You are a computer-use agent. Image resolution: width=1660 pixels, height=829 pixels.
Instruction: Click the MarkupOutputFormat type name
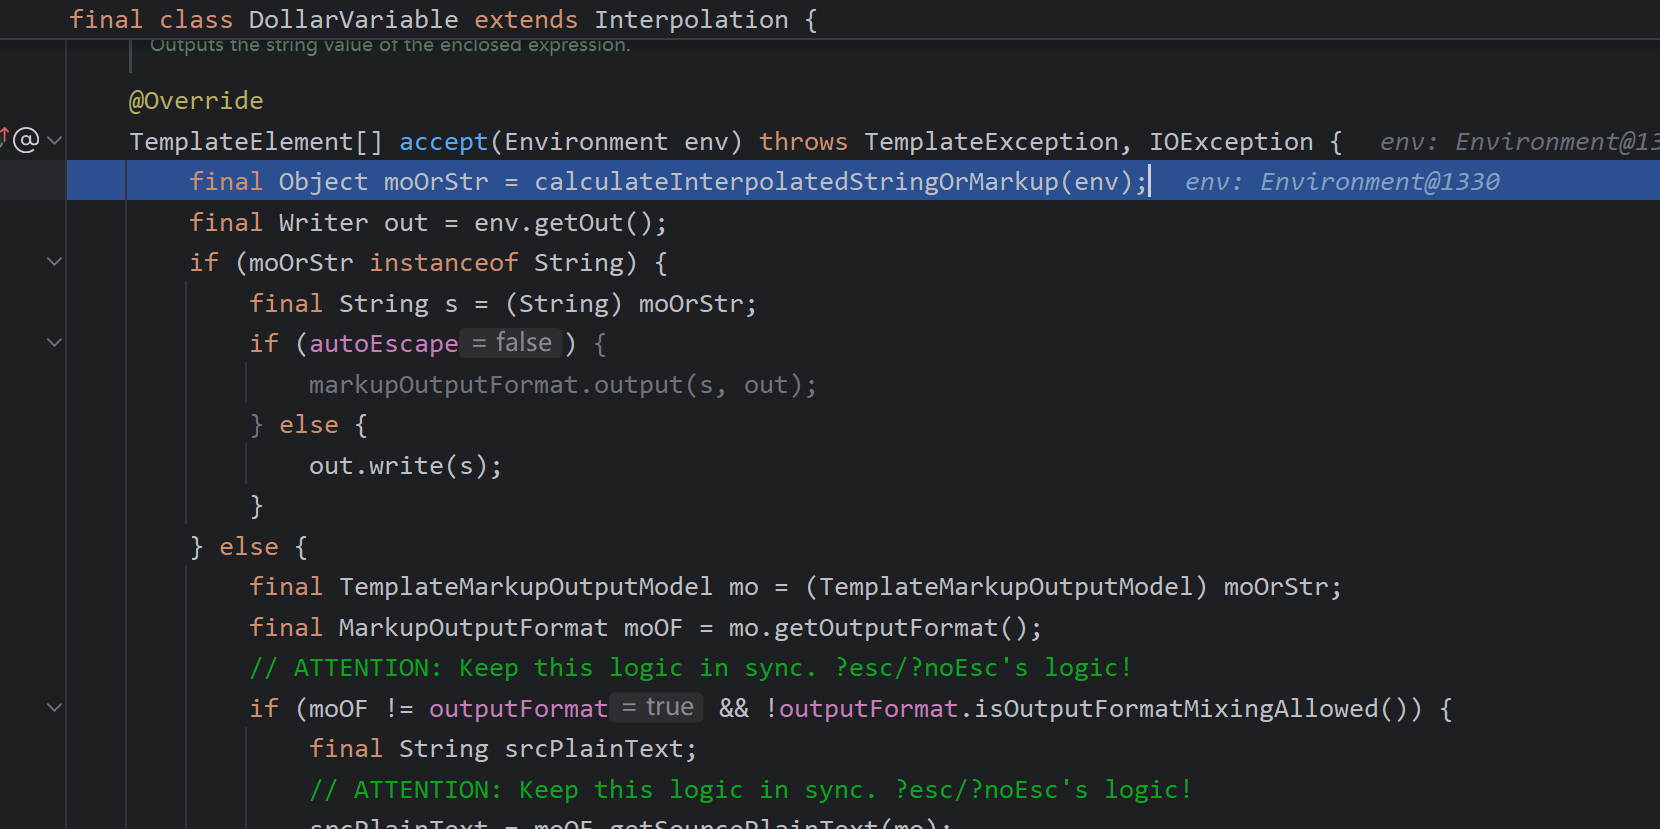pyautogui.click(x=473, y=628)
